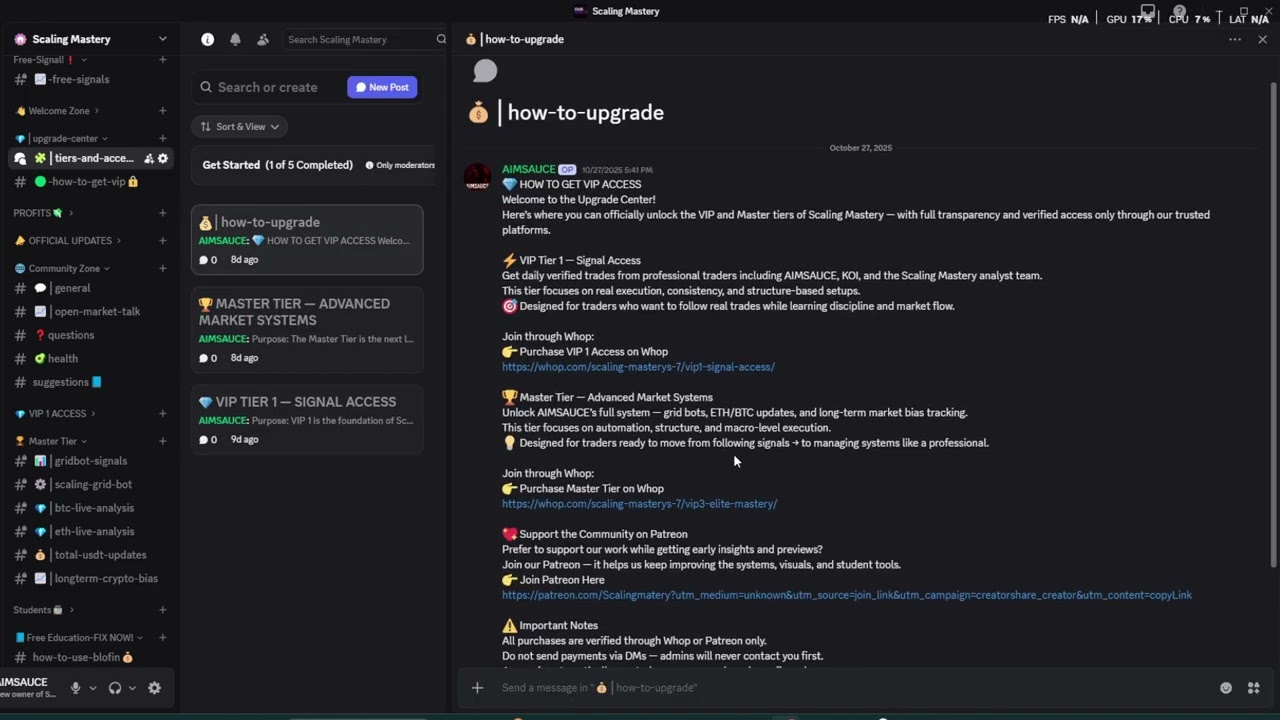Add channel to Students category
This screenshot has width=1280, height=720.
click(162, 610)
